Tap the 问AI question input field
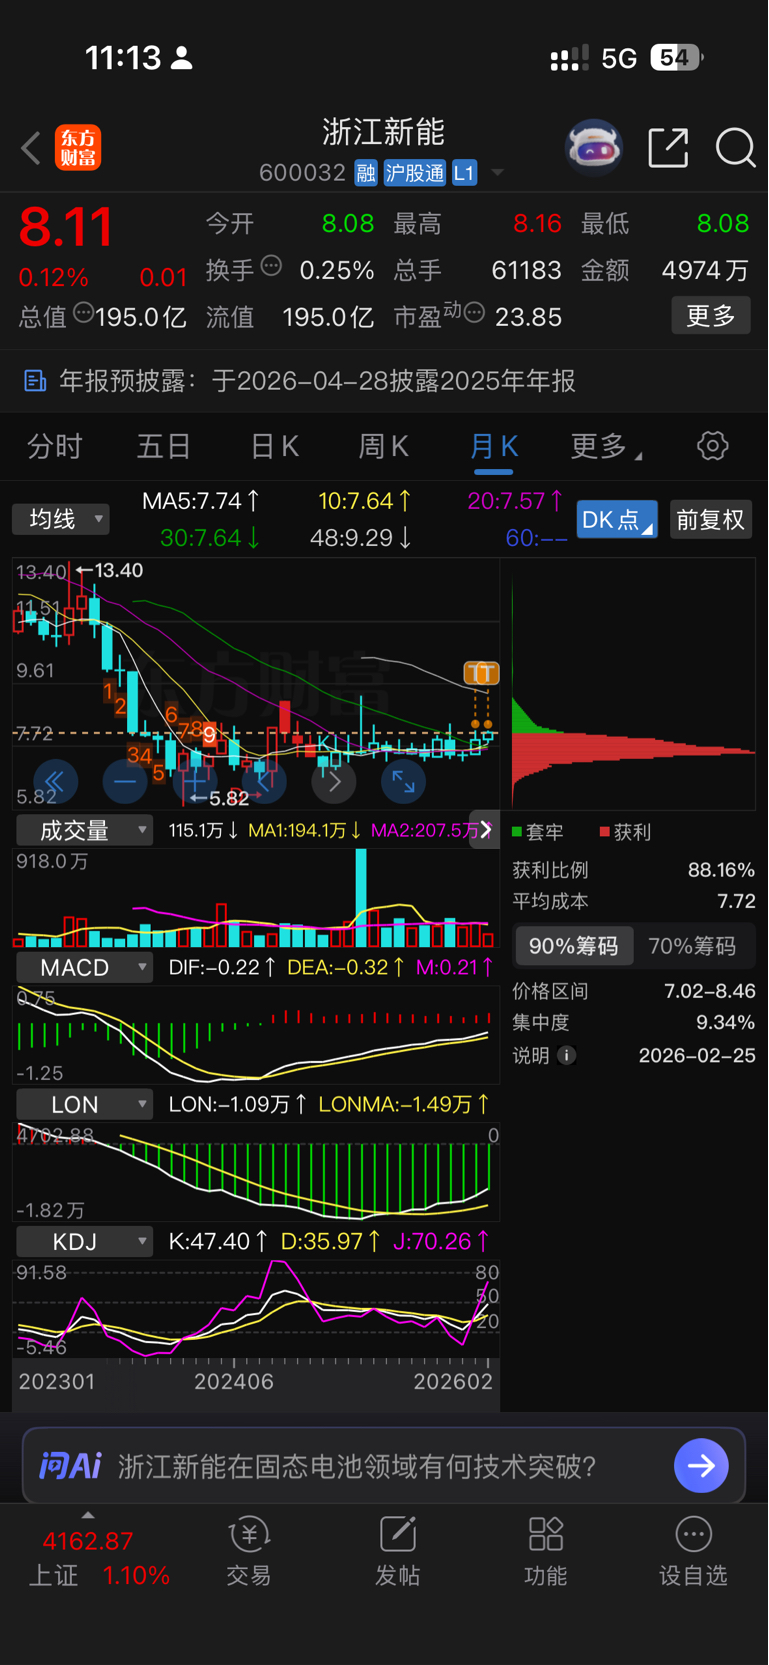 click(384, 1466)
